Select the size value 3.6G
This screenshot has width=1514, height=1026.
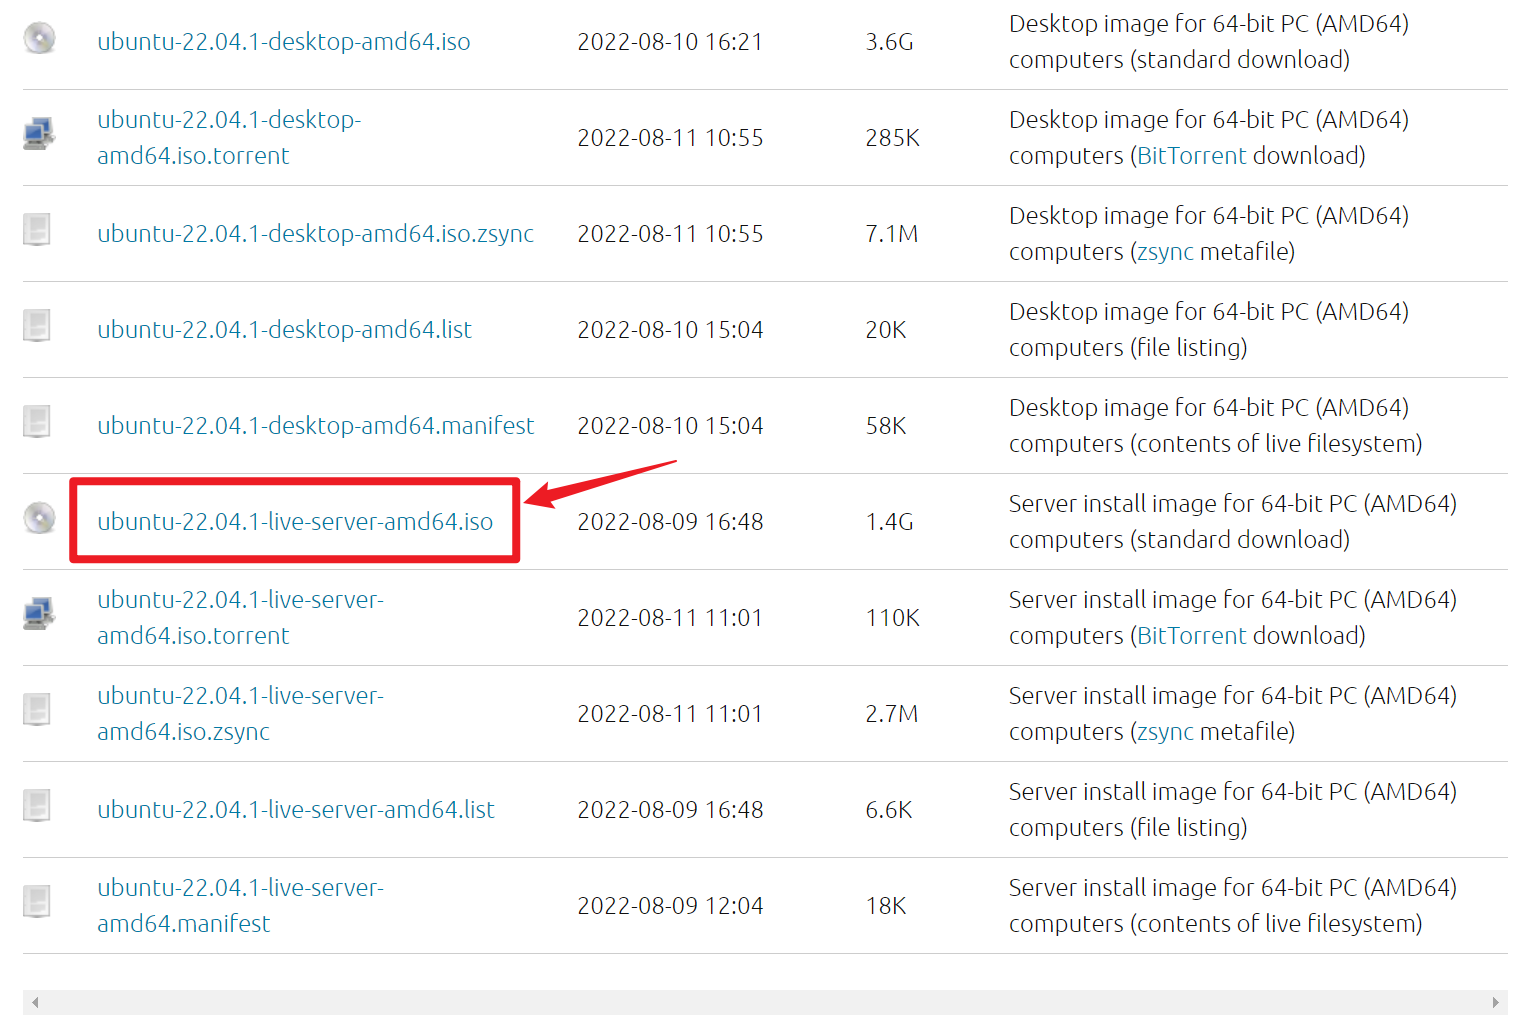tap(890, 42)
